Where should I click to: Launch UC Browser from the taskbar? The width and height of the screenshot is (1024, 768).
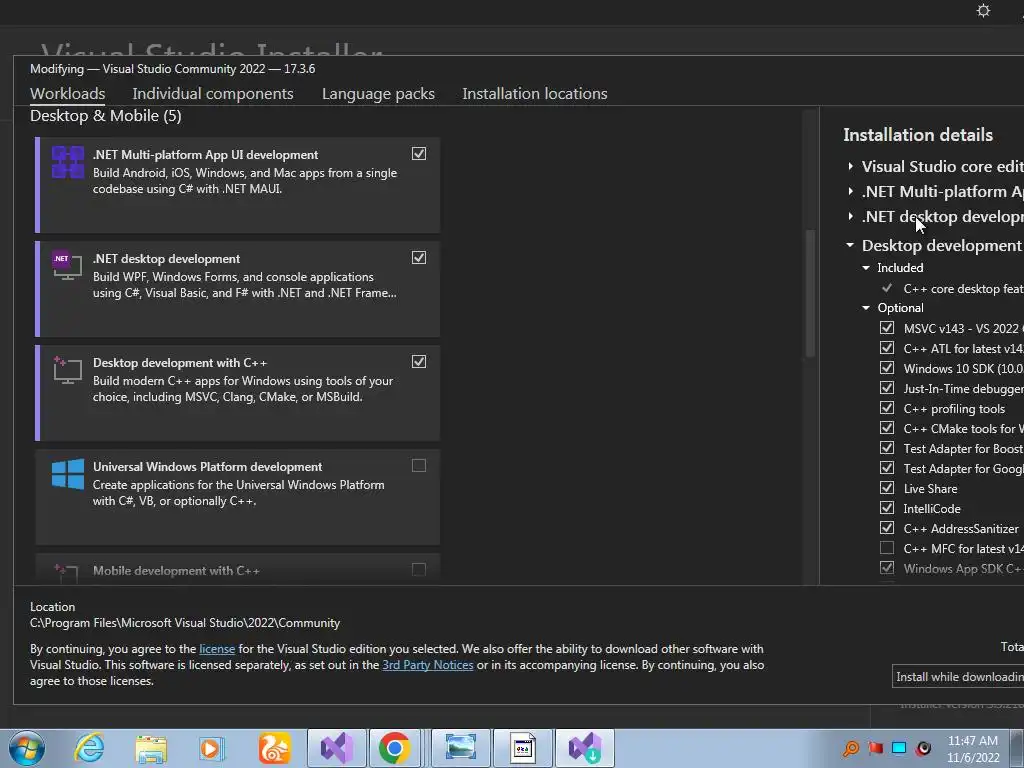click(274, 748)
